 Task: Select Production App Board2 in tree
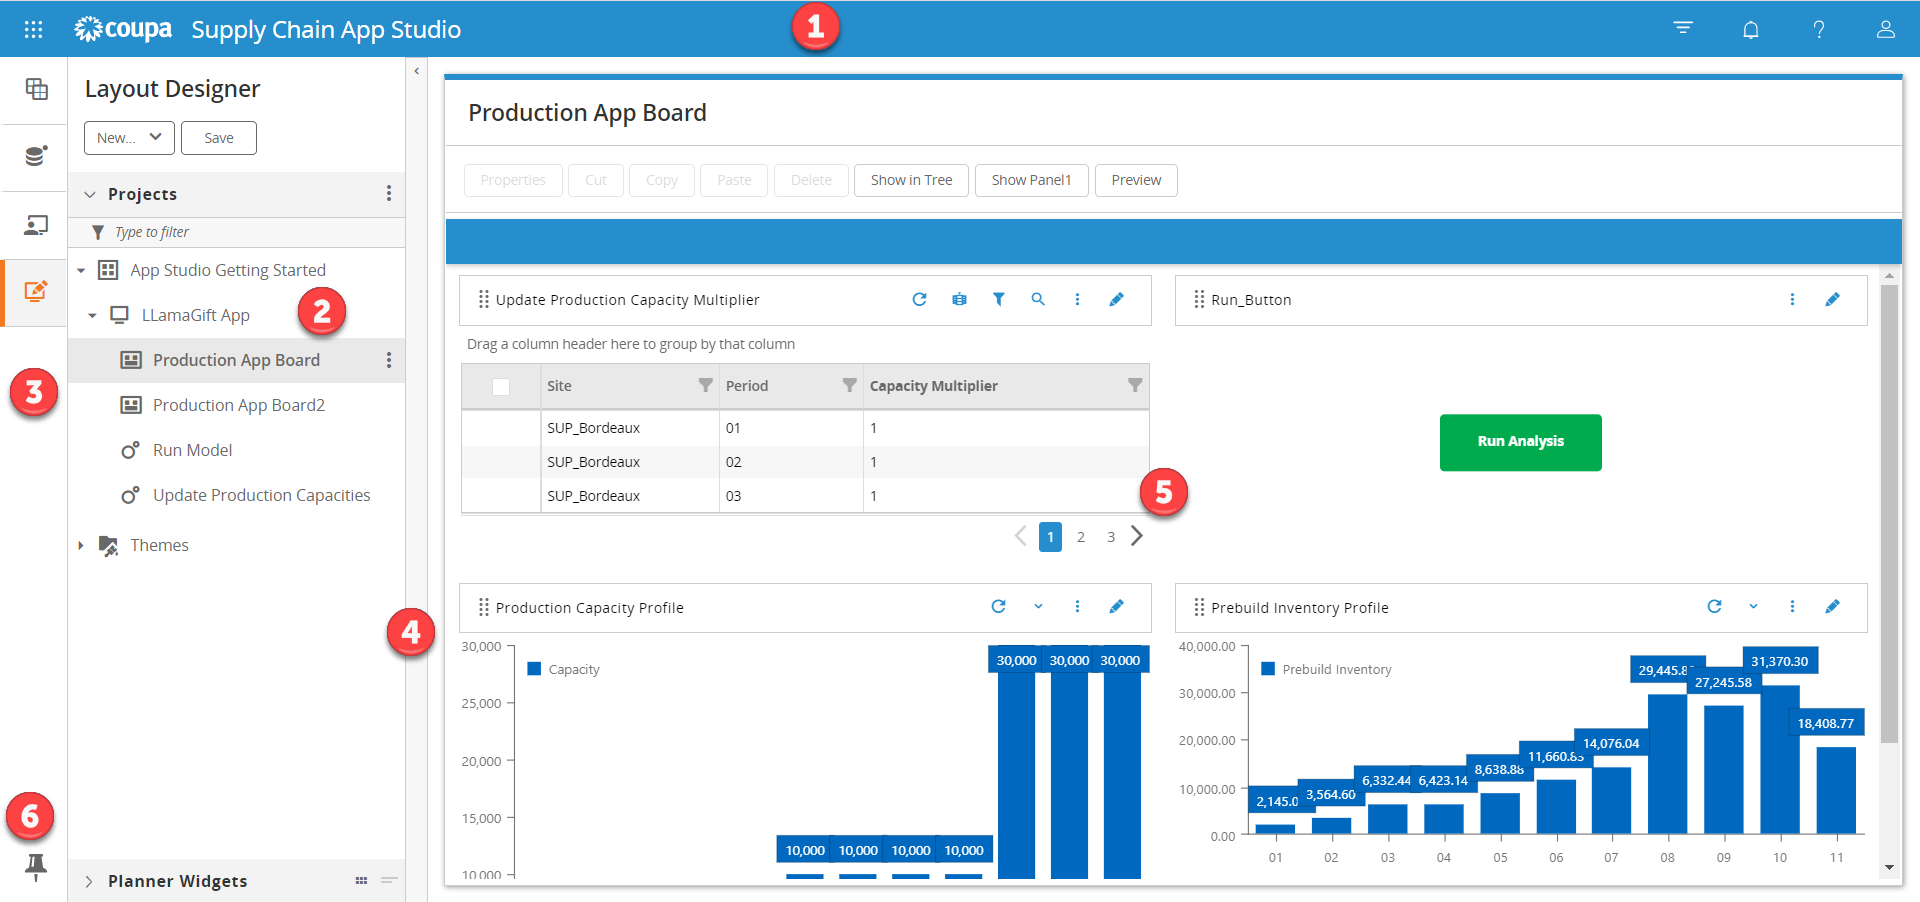point(239,405)
